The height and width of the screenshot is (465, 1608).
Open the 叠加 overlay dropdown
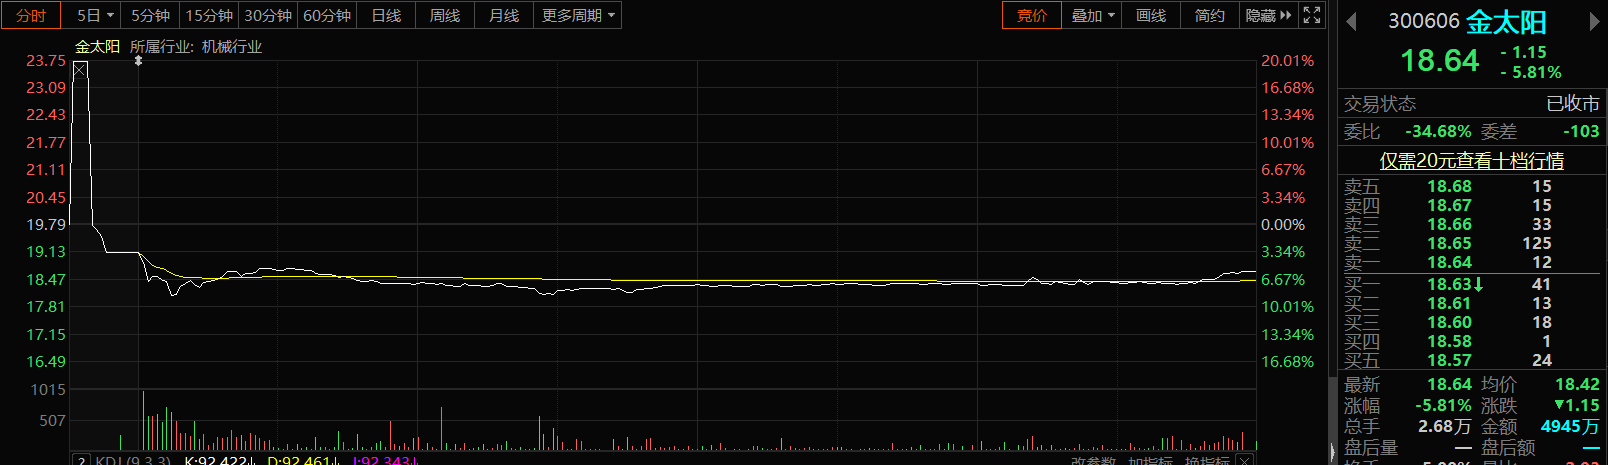[1092, 15]
